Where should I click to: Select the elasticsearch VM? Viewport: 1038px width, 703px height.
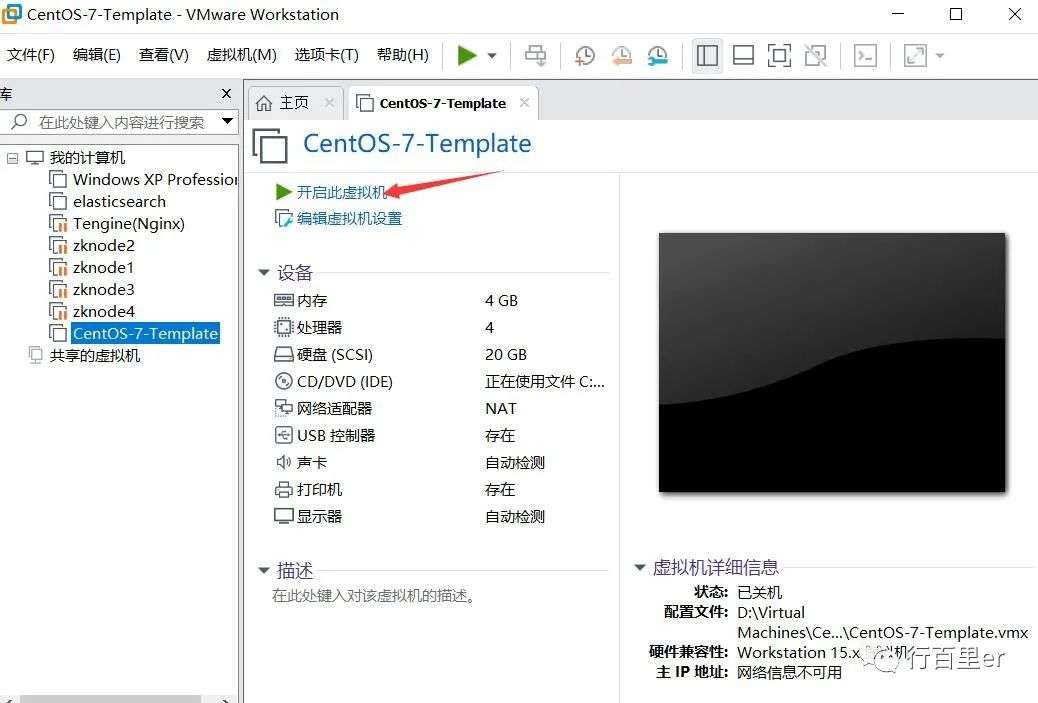[x=119, y=201]
